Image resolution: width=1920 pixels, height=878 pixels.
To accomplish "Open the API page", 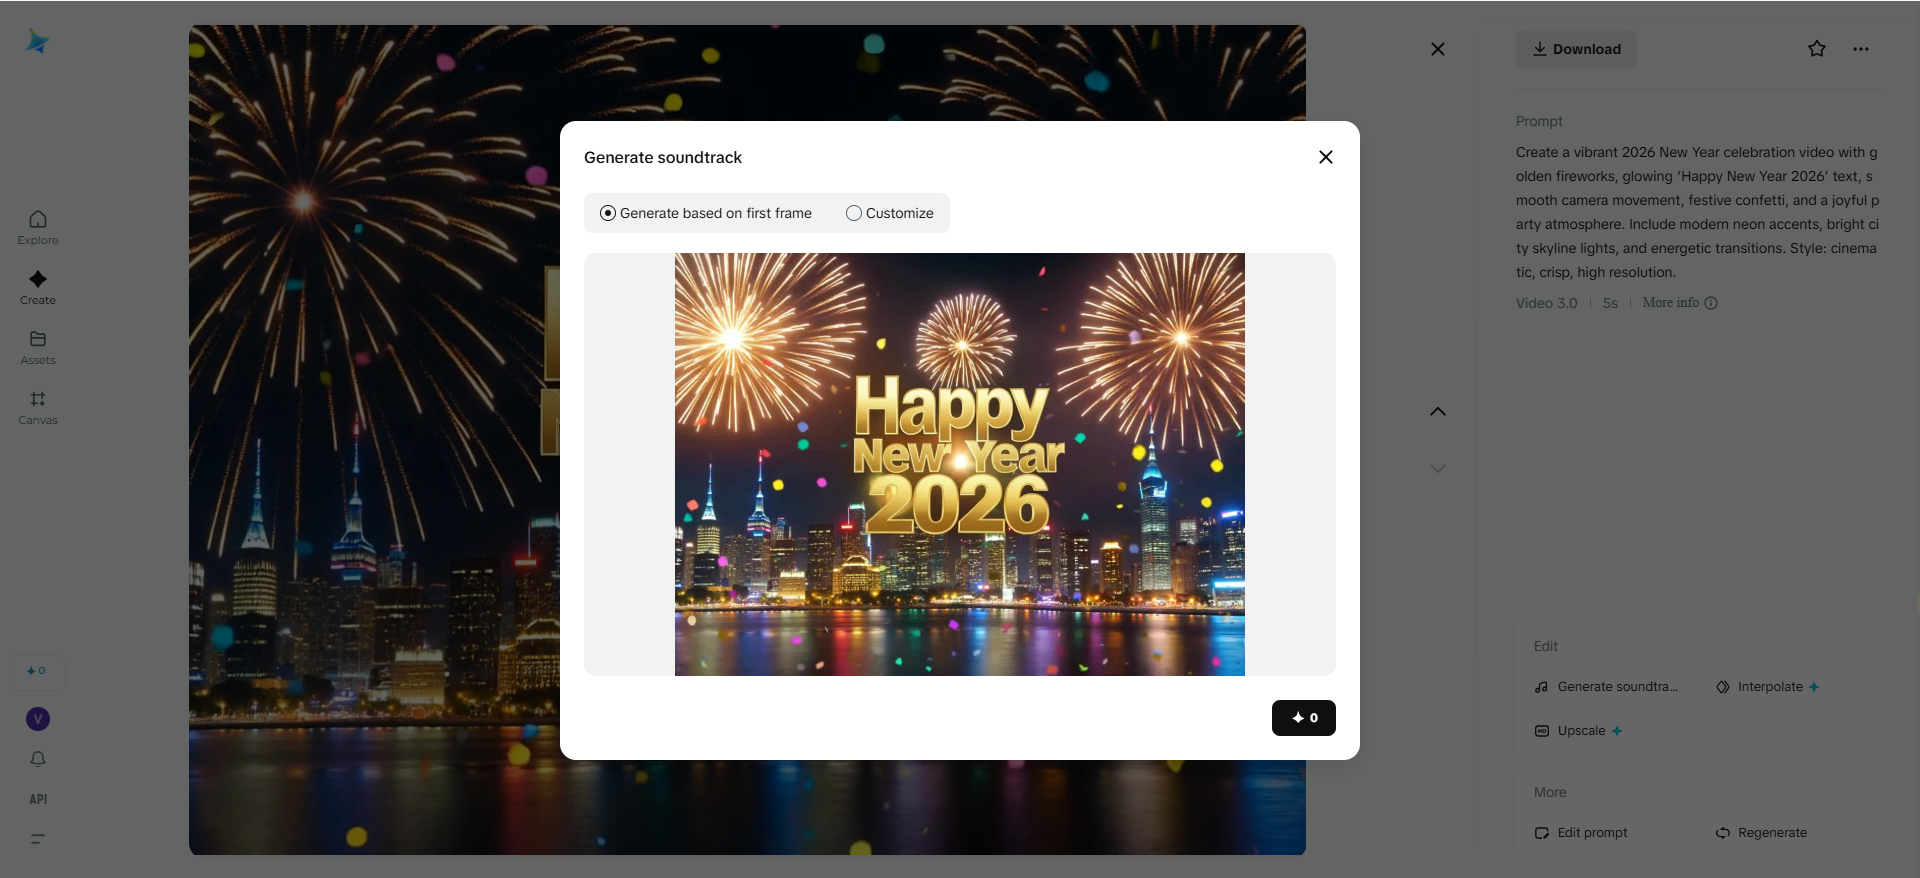I will pyautogui.click(x=38, y=799).
